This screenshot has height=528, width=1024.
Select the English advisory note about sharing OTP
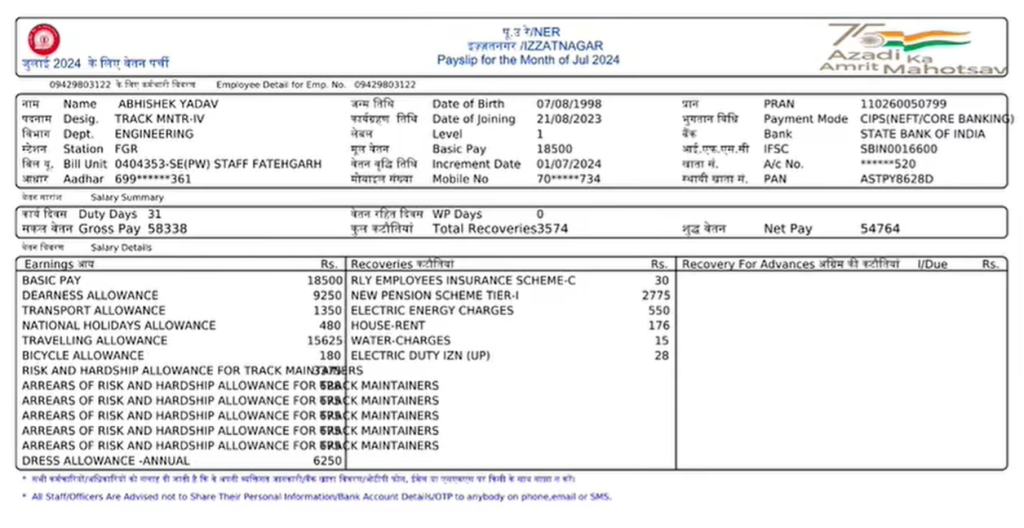tap(317, 497)
